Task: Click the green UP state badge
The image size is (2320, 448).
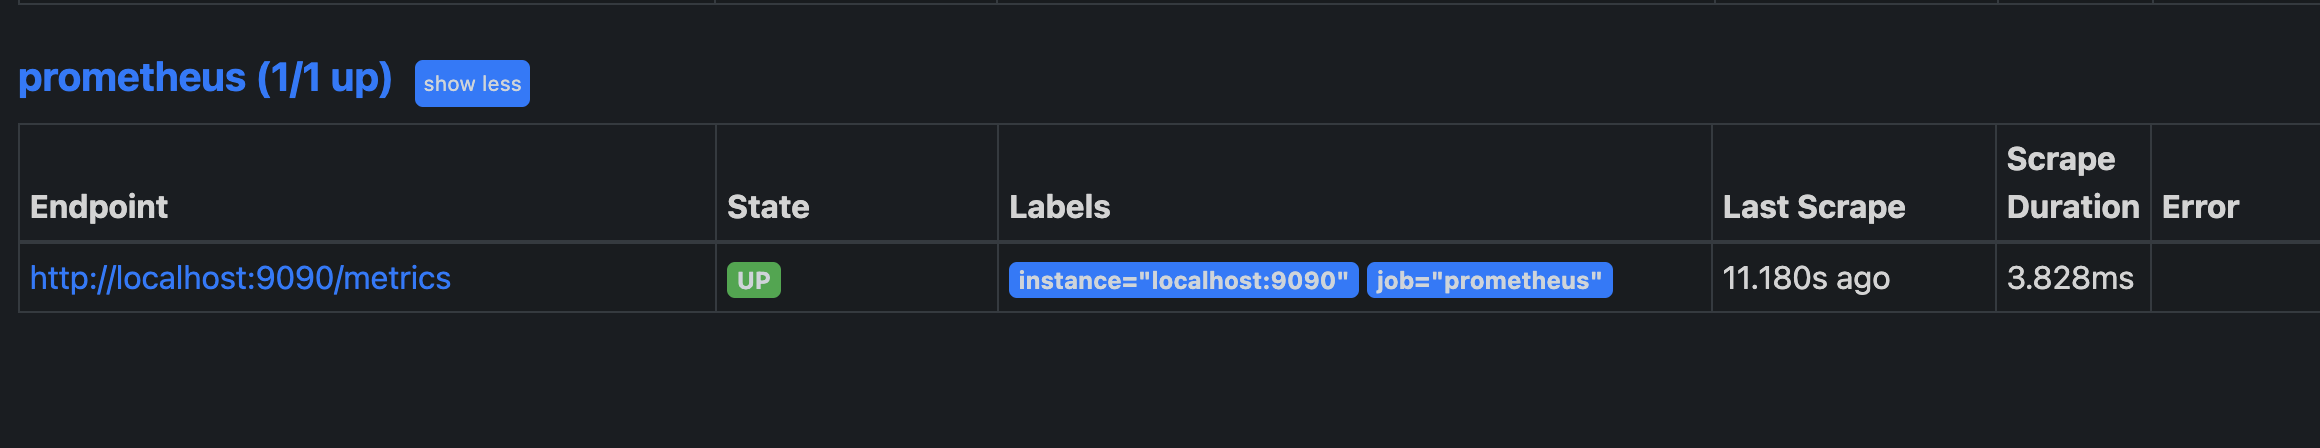Action: [x=753, y=280]
